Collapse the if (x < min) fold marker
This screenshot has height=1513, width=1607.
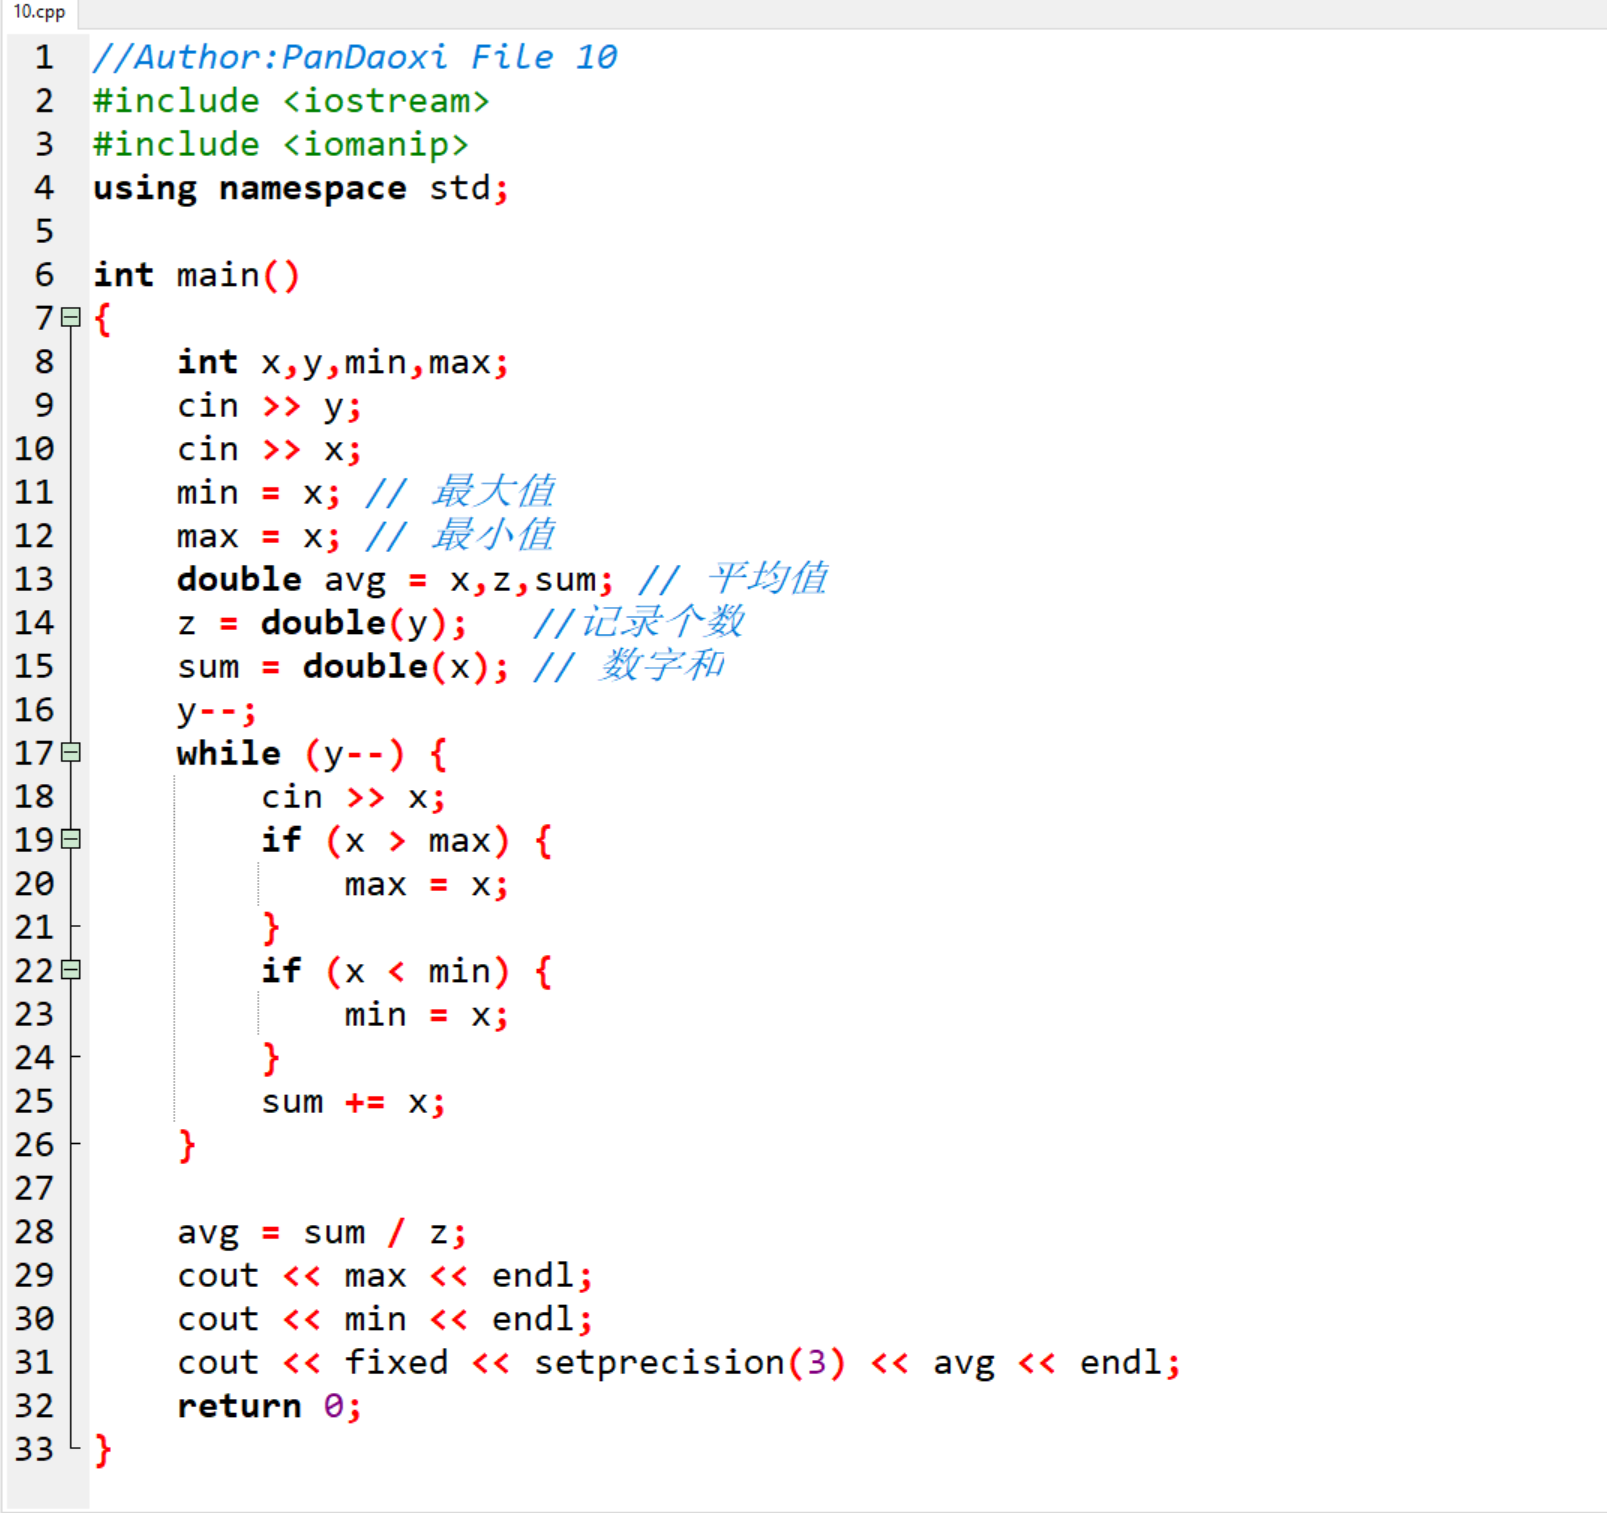coord(71,970)
